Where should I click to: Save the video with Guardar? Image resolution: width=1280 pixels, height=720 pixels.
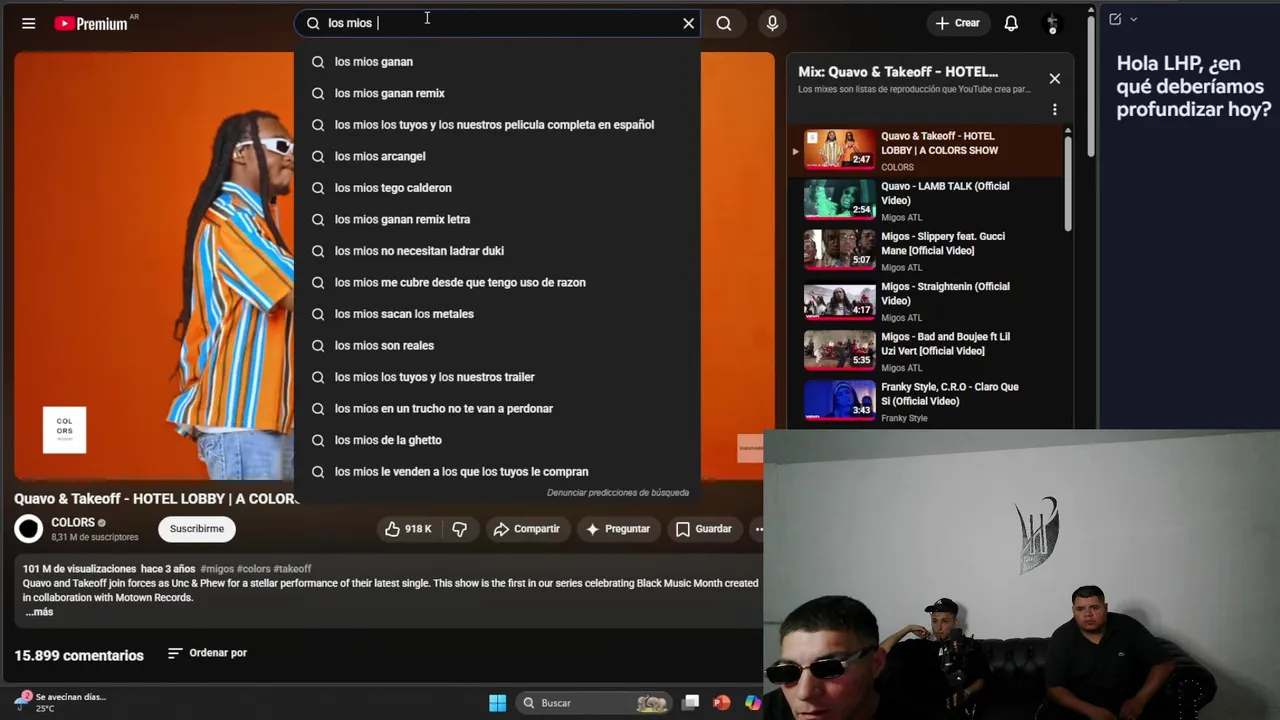[x=704, y=529]
